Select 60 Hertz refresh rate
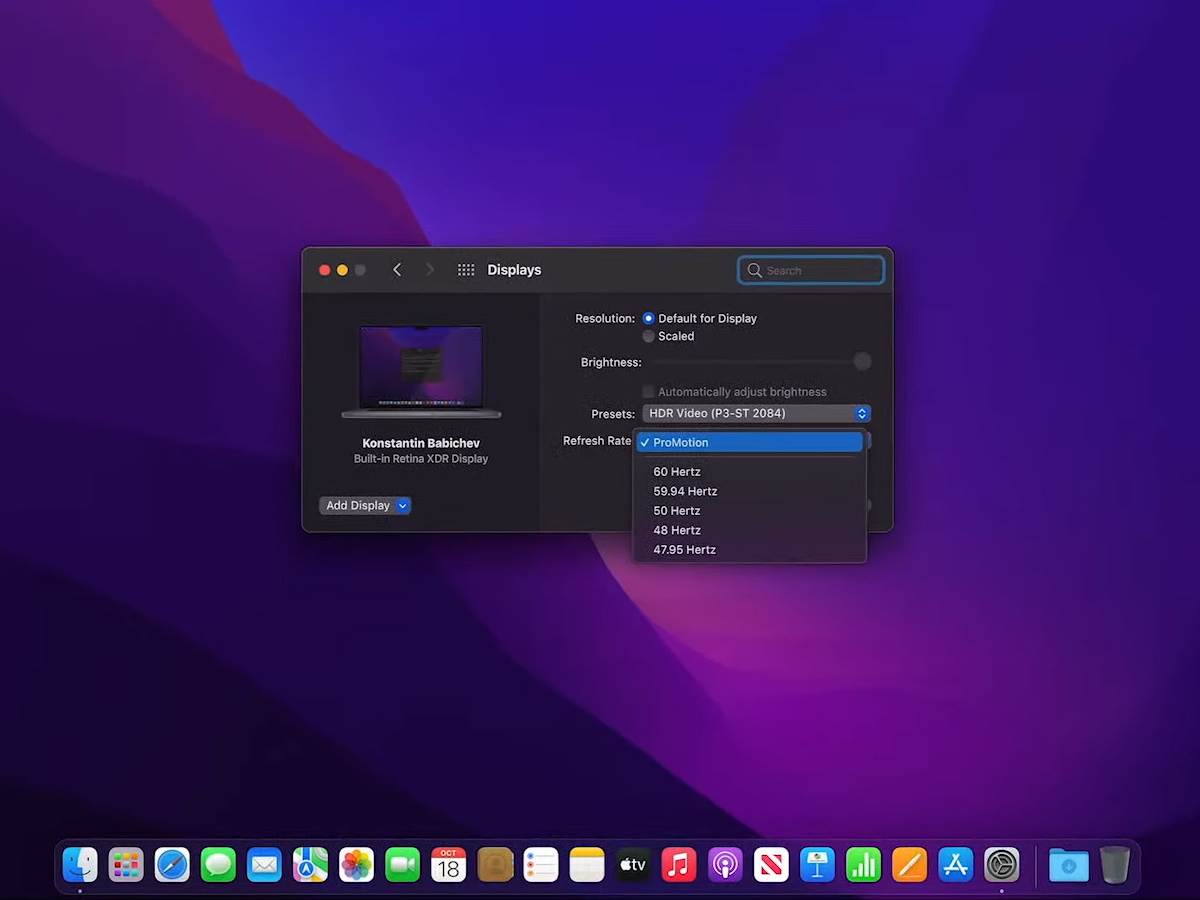 (x=677, y=471)
